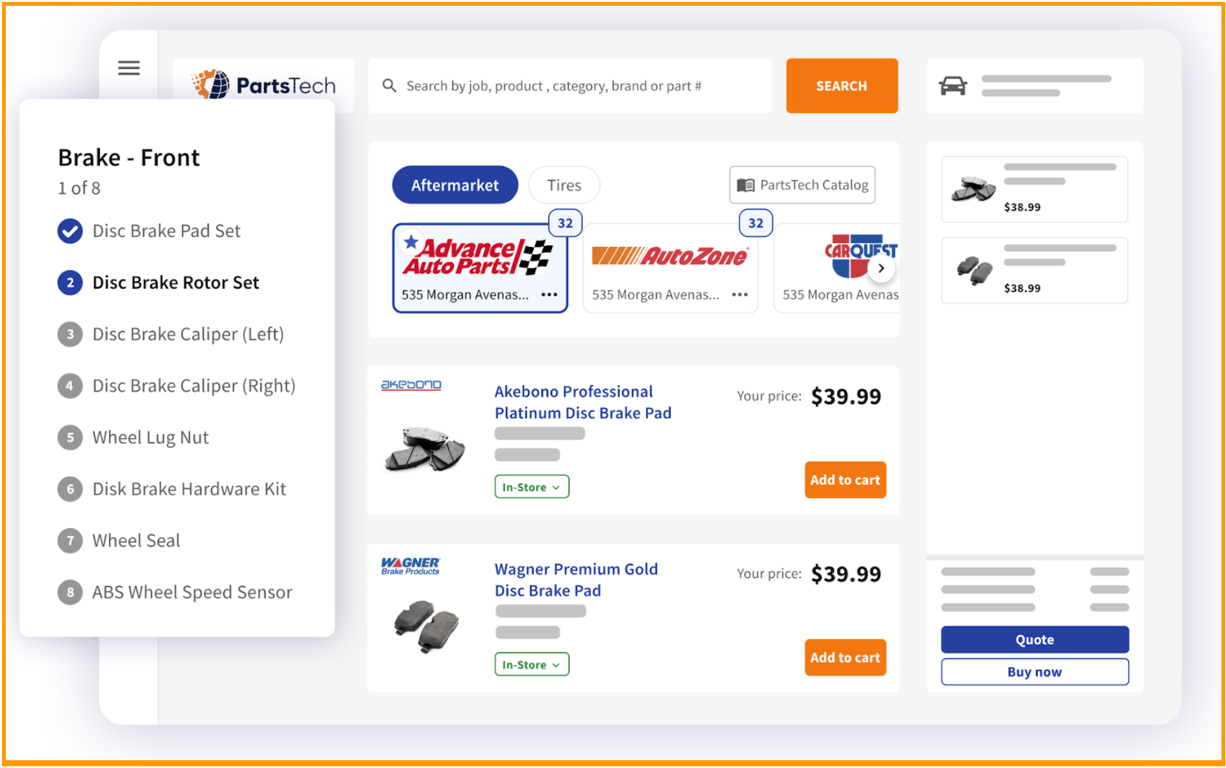Add Akebono brake pad to cart
Image resolution: width=1226 pixels, height=768 pixels.
tap(845, 480)
